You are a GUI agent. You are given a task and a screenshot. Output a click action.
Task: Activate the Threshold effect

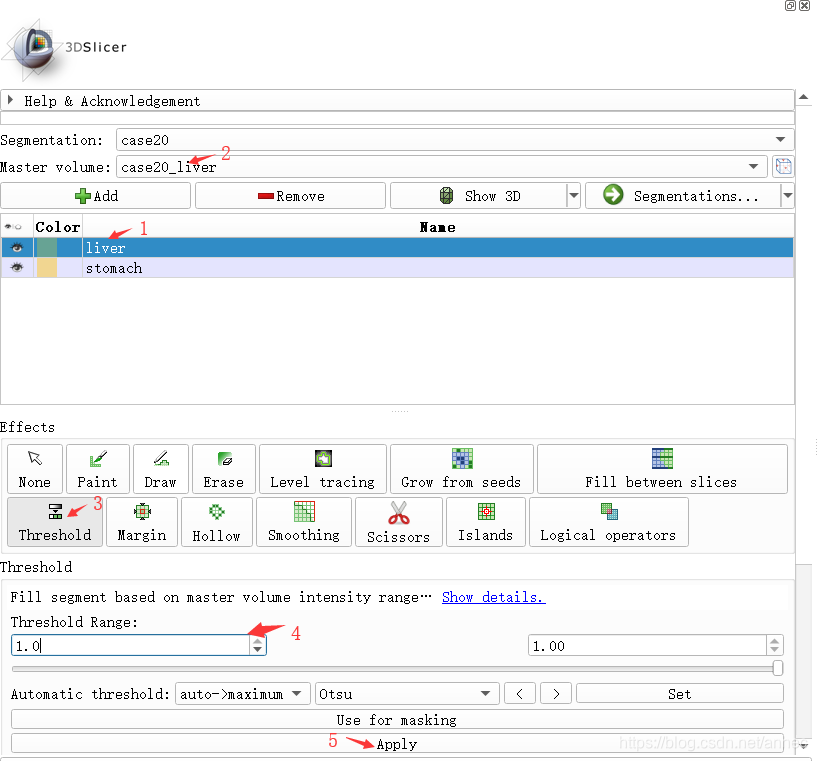coord(55,522)
